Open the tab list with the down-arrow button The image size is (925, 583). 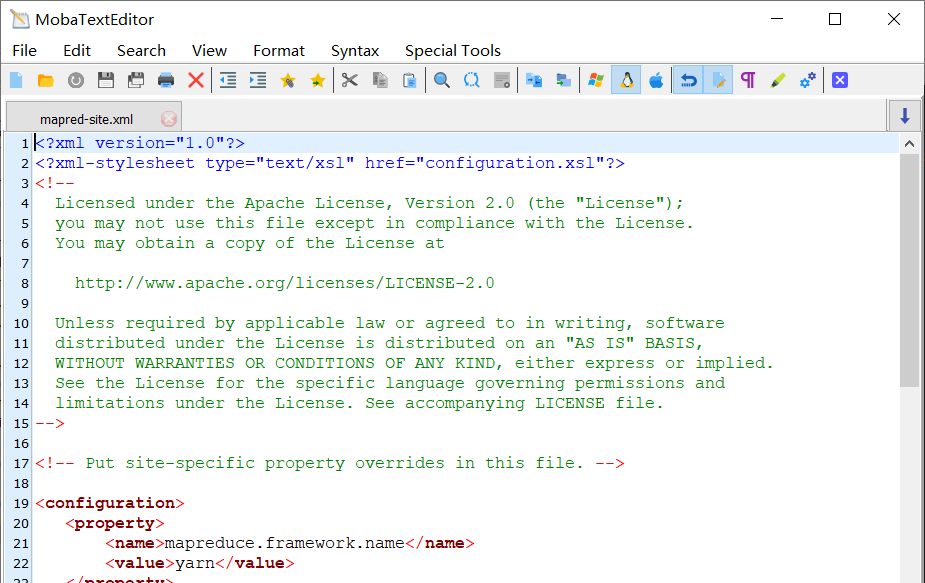coord(904,116)
